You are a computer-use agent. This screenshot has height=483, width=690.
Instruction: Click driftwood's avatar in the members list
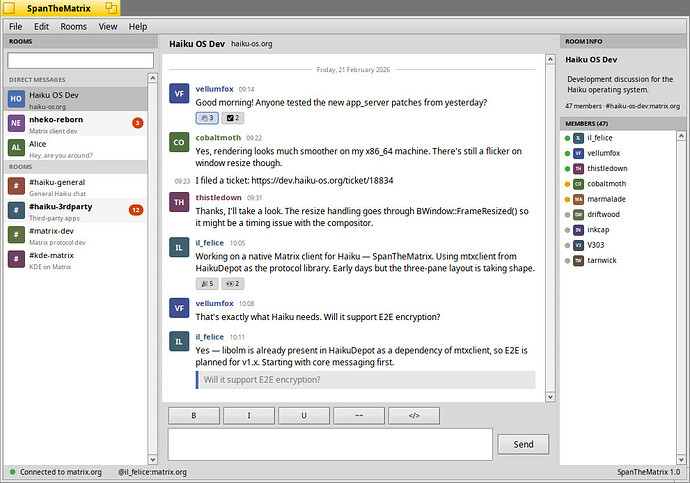(x=578, y=215)
